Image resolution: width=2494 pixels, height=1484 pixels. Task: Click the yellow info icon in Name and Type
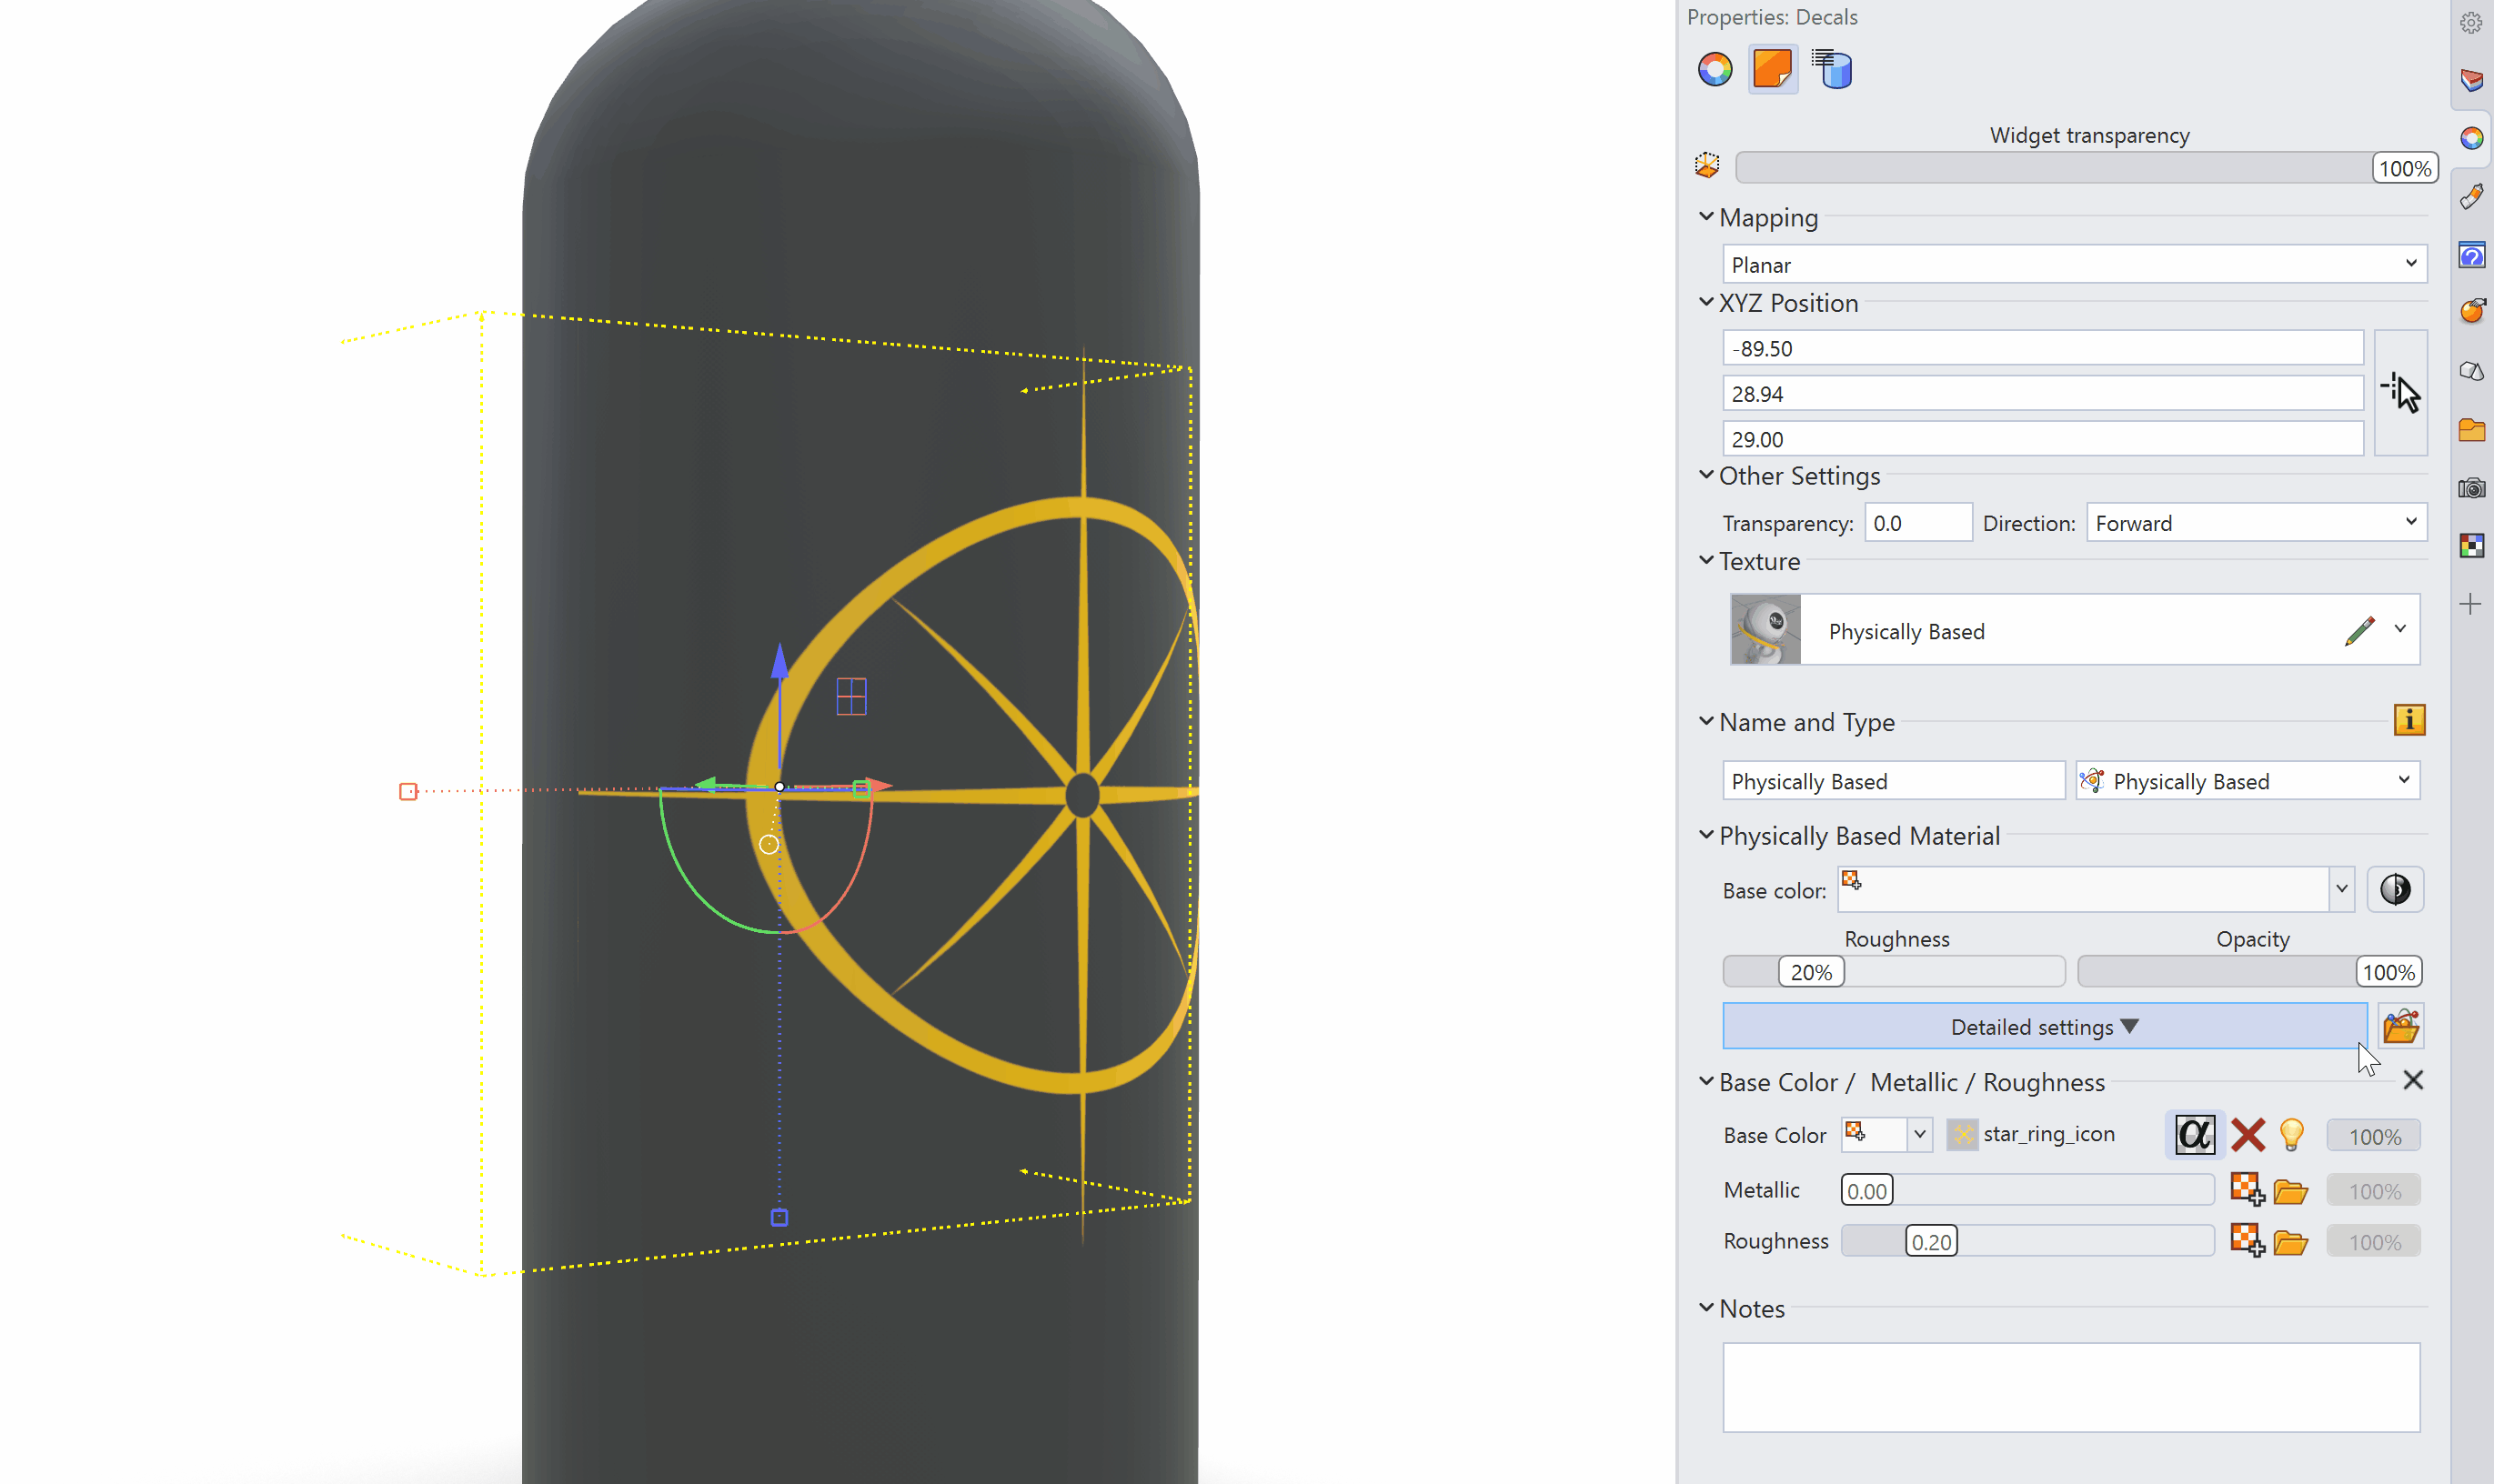coord(2409,720)
